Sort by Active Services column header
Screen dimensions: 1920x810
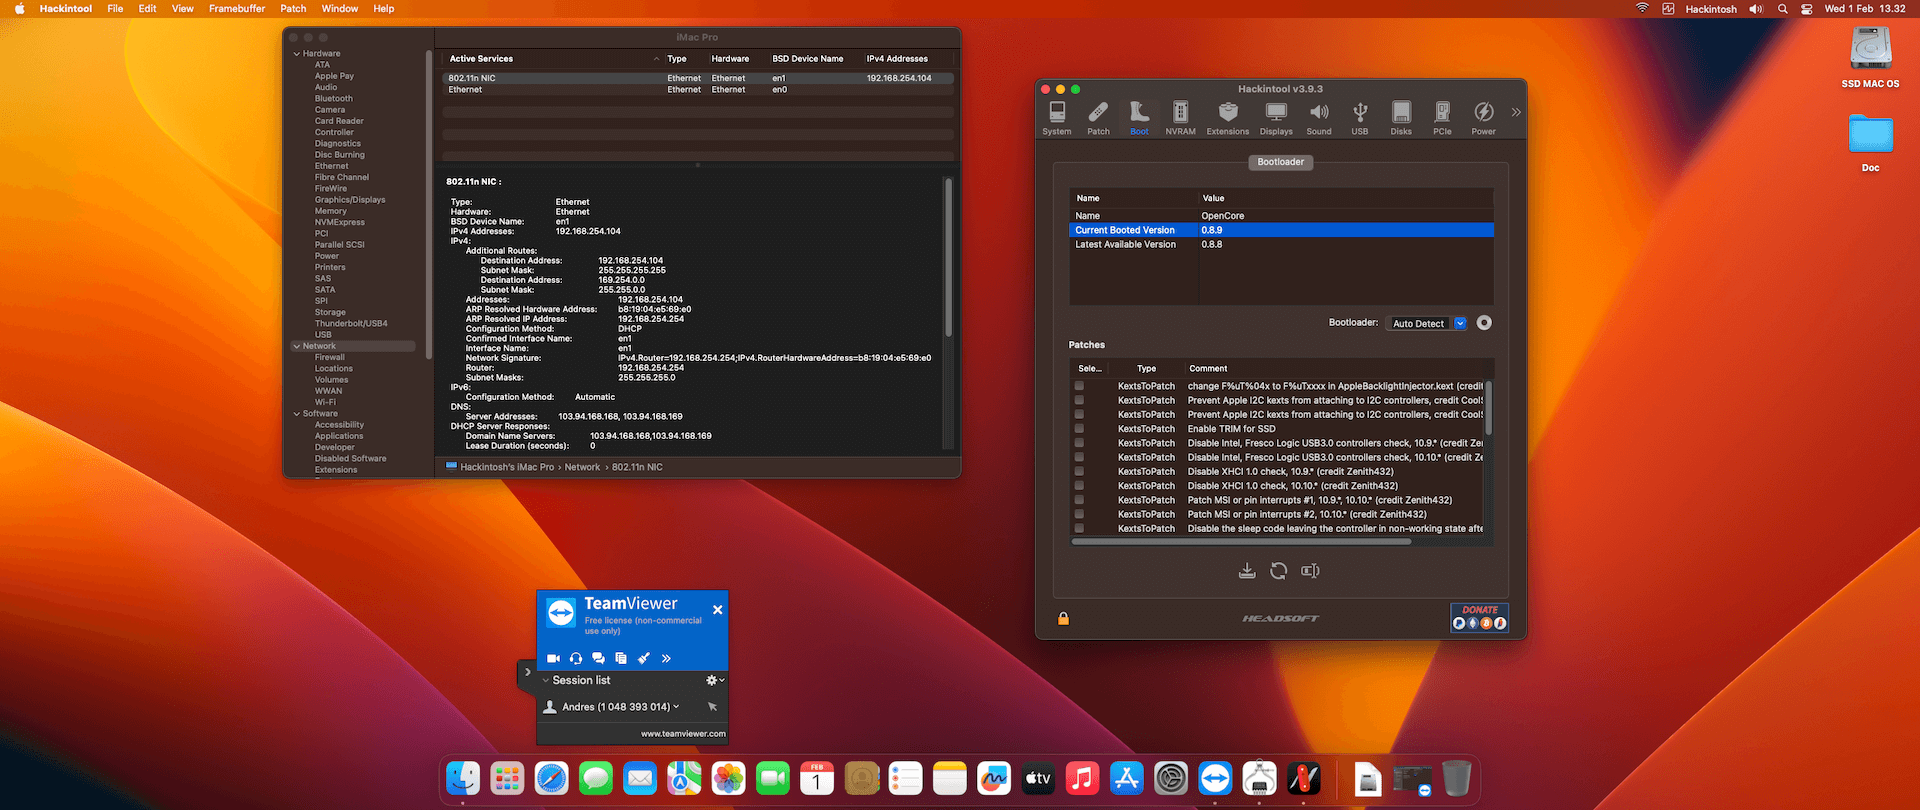[553, 59]
